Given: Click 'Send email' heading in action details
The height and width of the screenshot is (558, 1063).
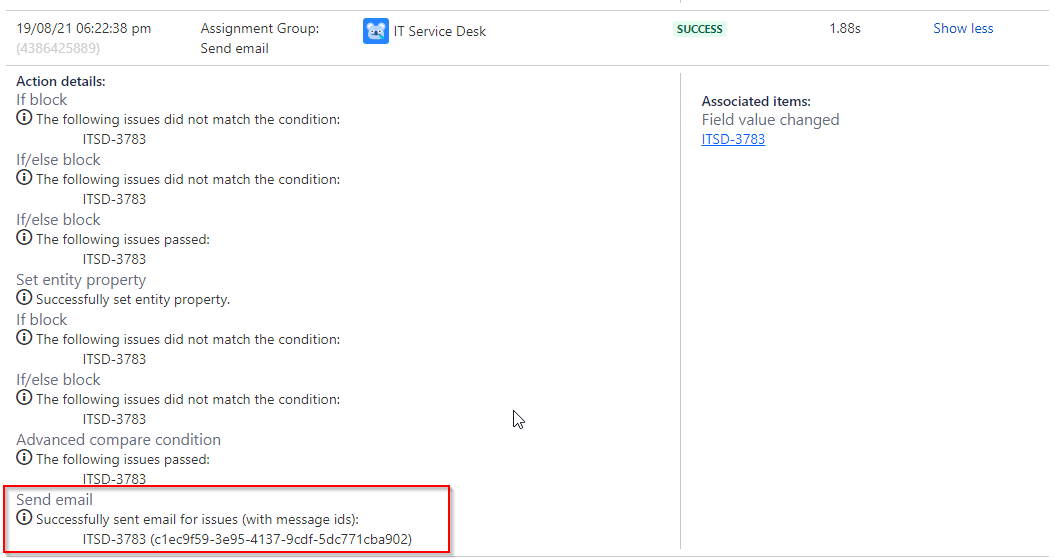Looking at the screenshot, I should click(x=54, y=500).
